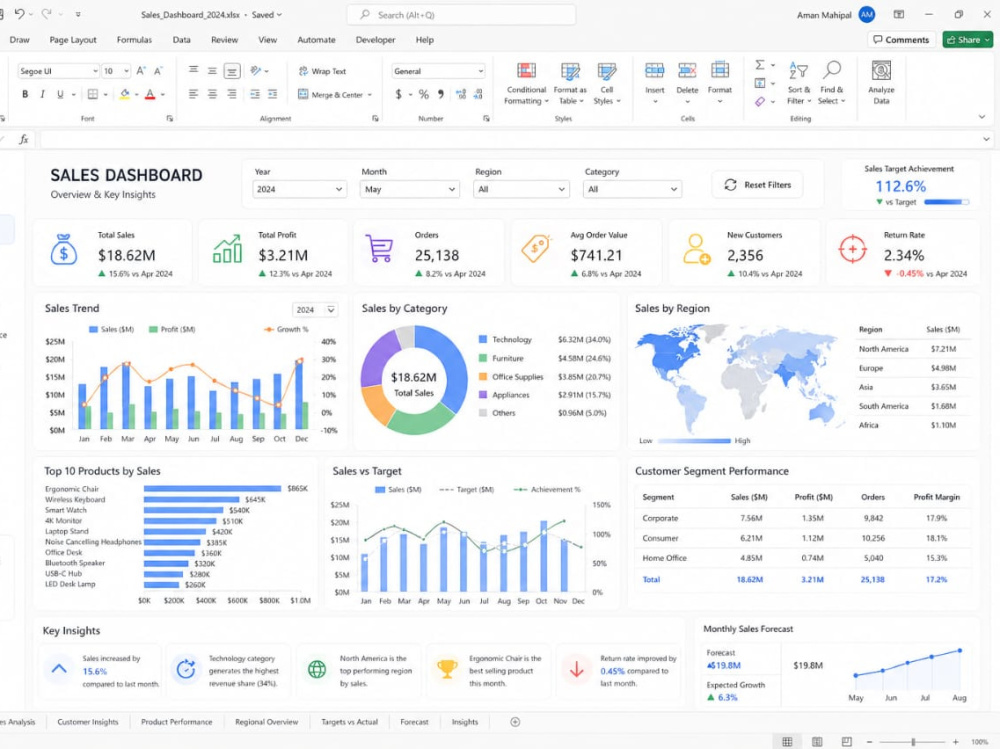Image resolution: width=1000 pixels, height=749 pixels.
Task: Apply Comma Style format
Action: [441, 94]
